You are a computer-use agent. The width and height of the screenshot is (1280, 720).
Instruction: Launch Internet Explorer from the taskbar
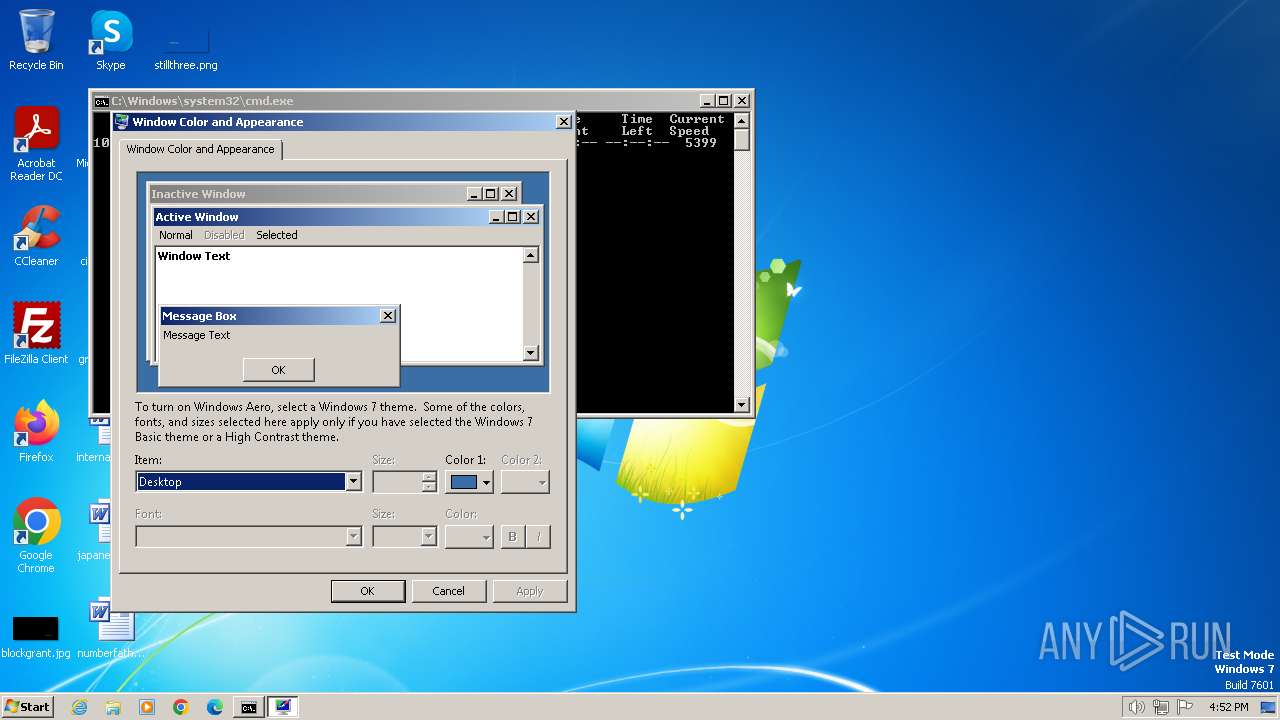click(x=80, y=707)
